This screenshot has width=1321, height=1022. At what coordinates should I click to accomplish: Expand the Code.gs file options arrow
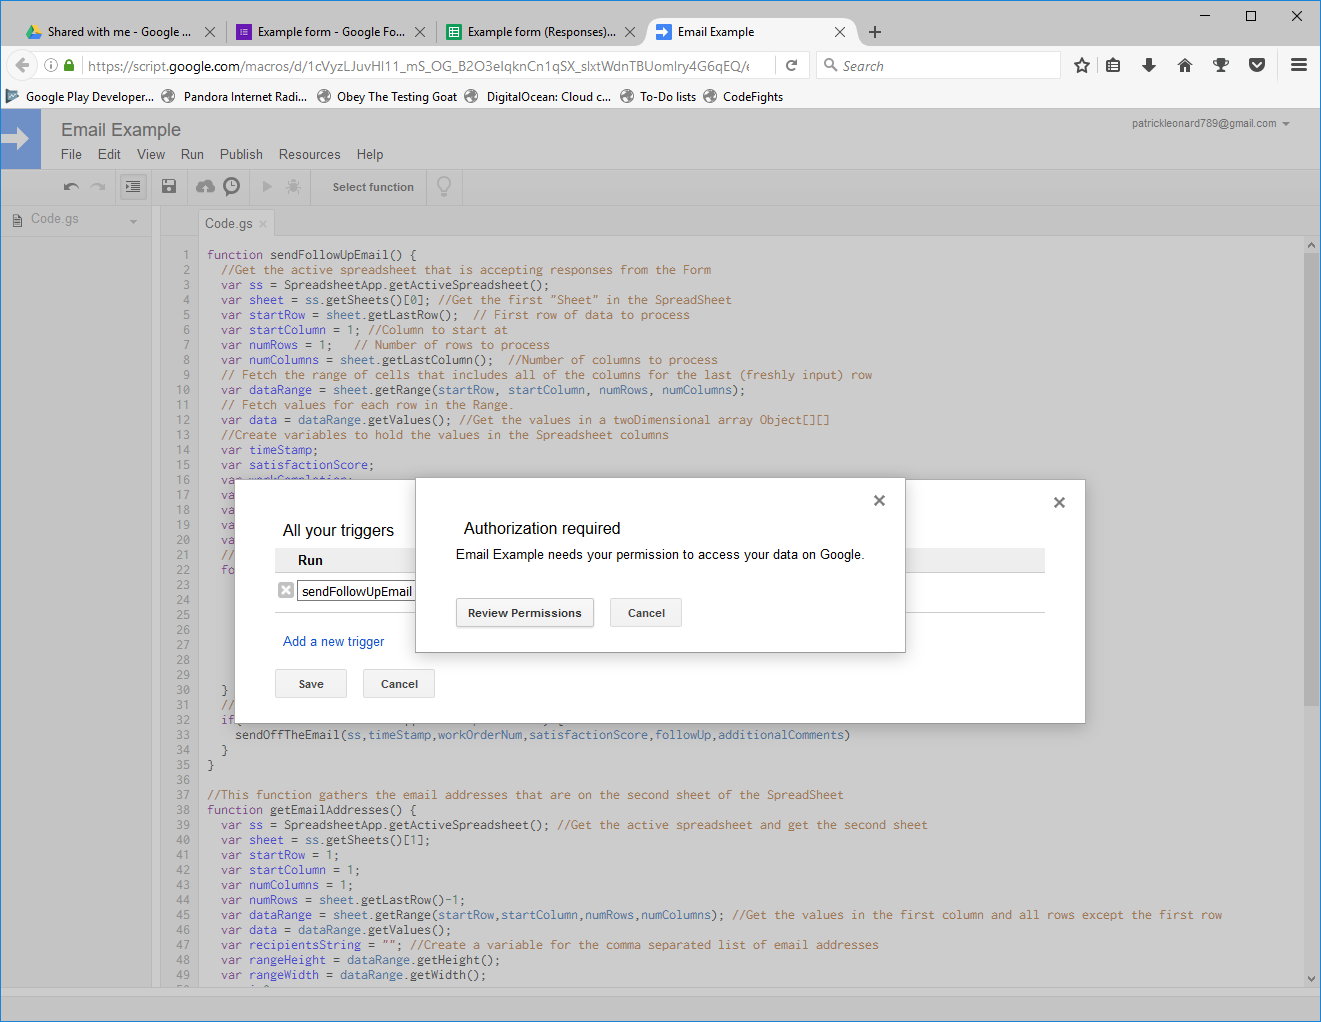[x=133, y=221]
